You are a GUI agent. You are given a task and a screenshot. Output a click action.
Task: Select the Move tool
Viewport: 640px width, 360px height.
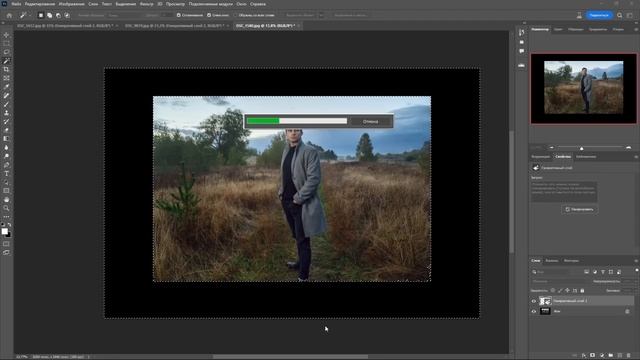6,35
